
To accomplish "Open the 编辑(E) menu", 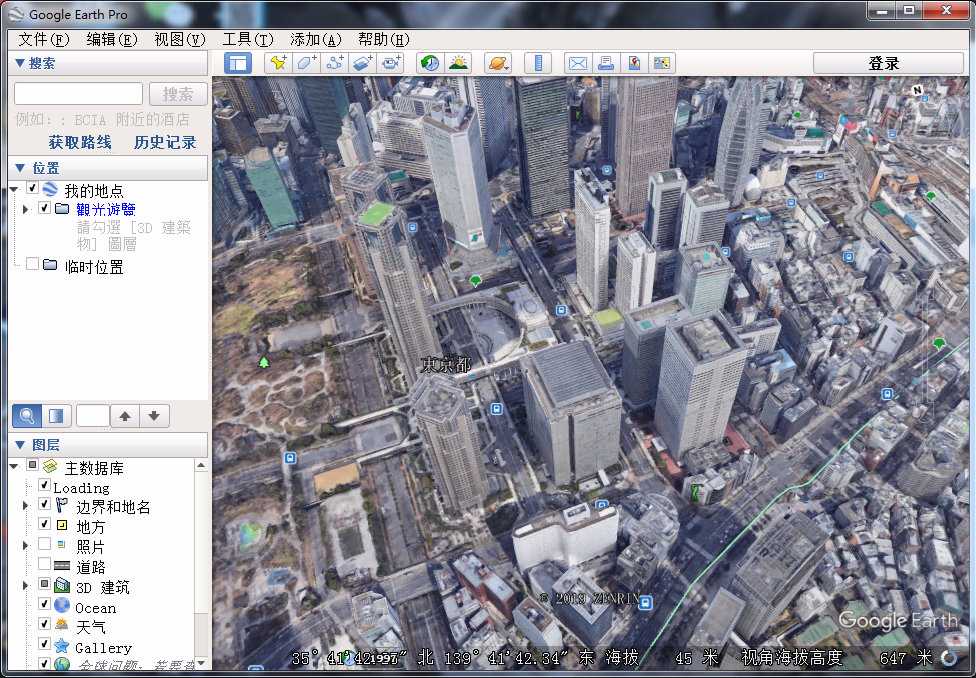I will coord(111,40).
